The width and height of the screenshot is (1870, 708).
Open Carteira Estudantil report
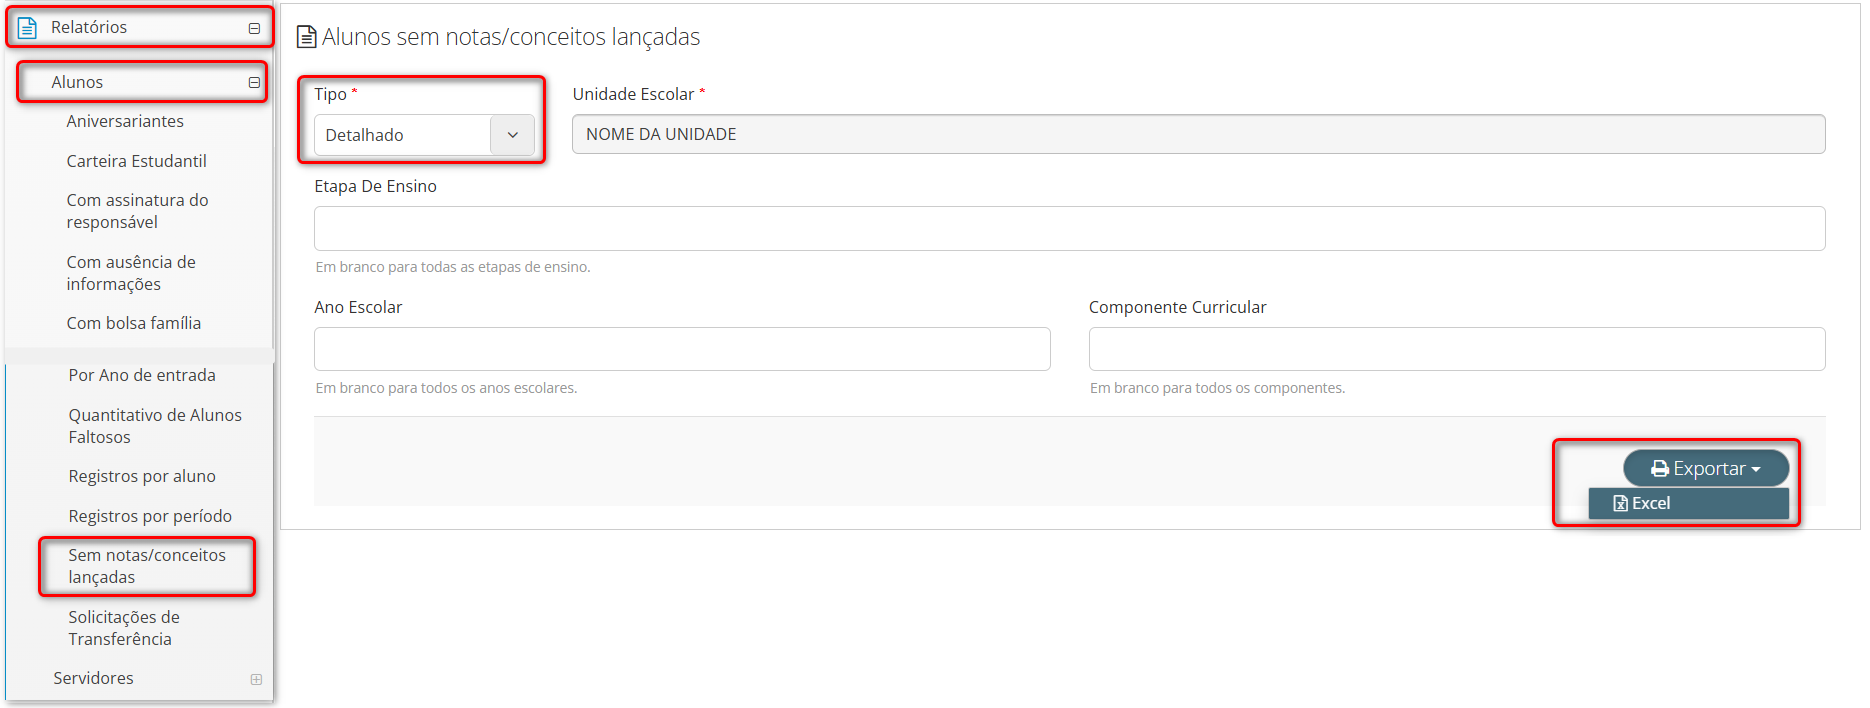(x=136, y=161)
